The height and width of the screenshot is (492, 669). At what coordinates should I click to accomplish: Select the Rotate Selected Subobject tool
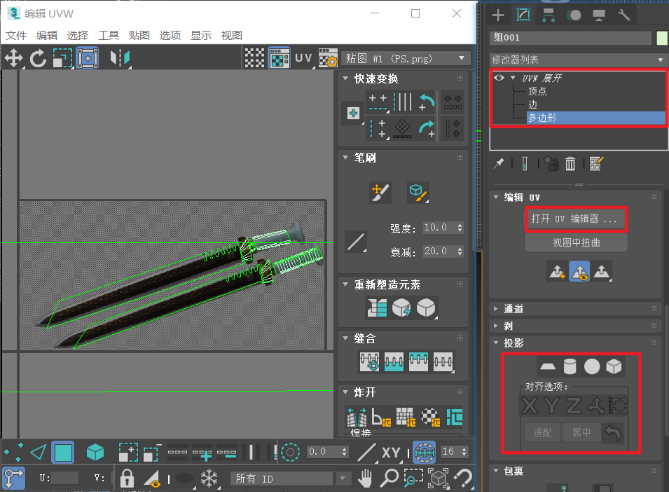(38, 58)
